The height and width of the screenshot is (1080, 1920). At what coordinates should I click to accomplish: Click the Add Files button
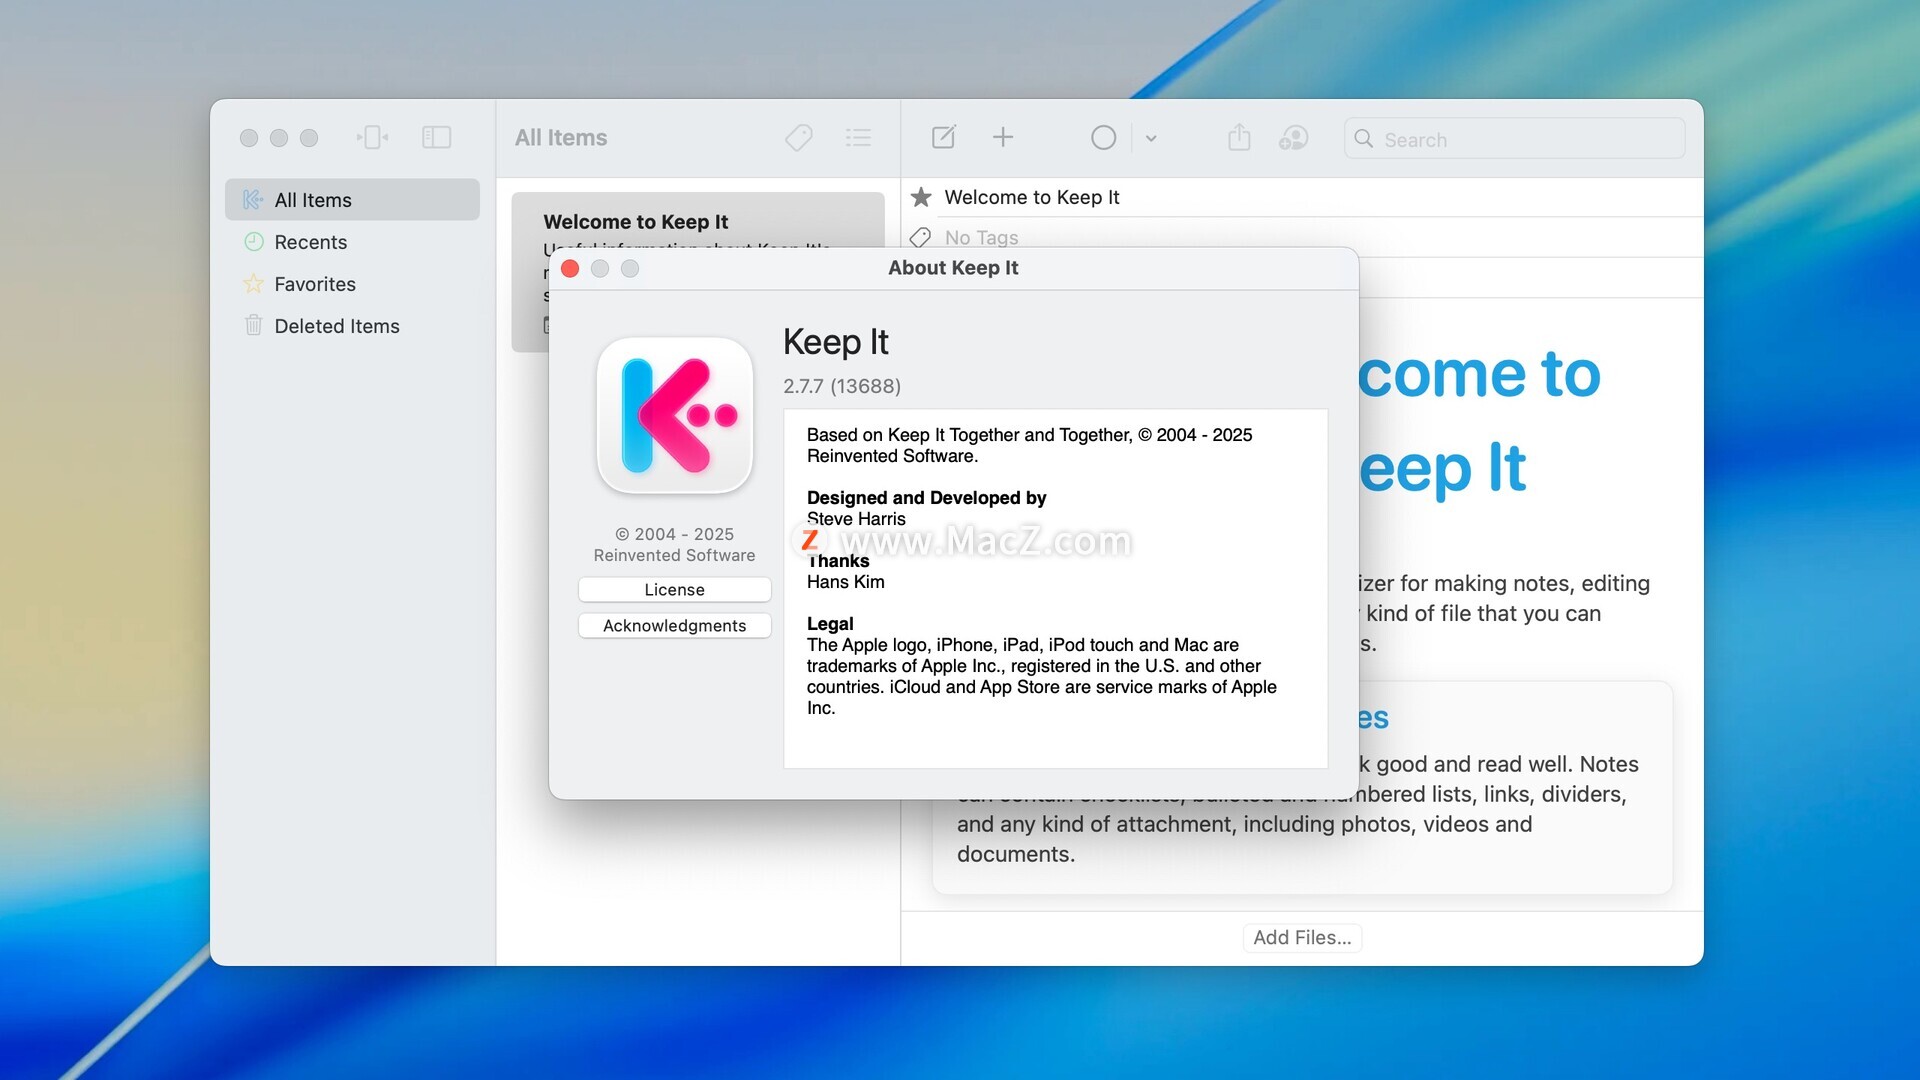[x=1301, y=938]
